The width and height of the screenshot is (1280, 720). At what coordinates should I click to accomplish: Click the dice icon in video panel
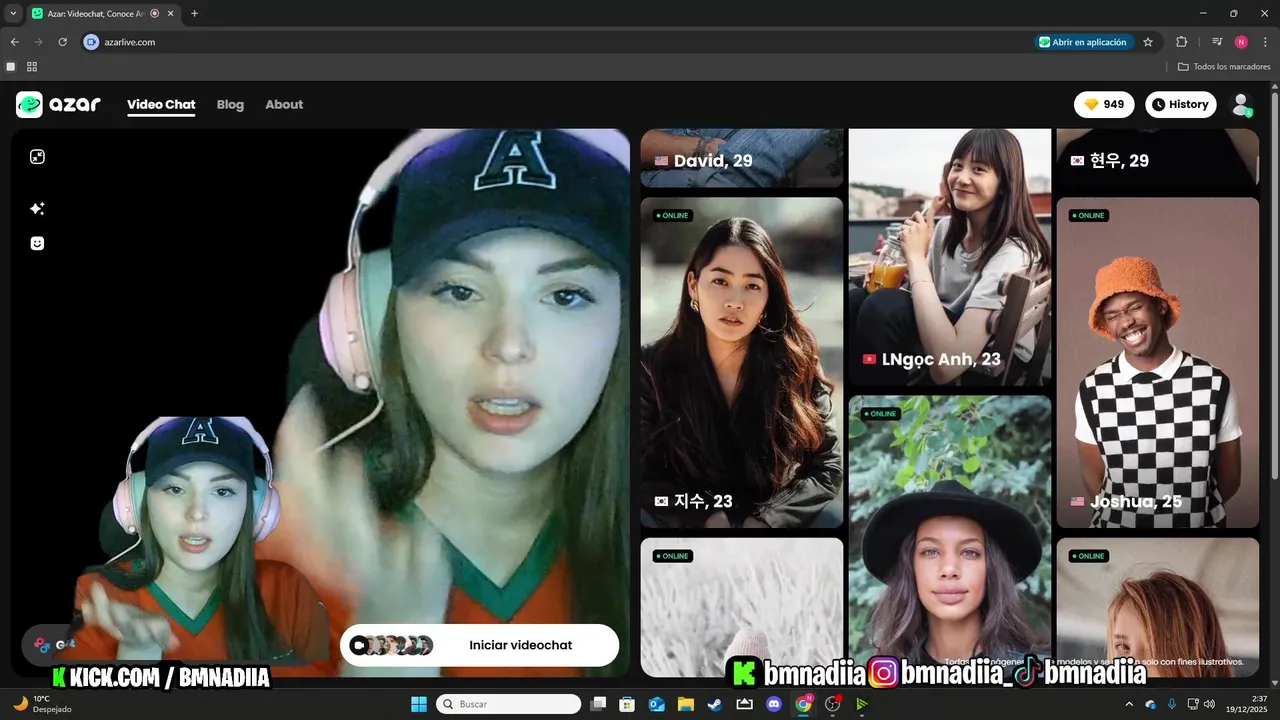37,157
